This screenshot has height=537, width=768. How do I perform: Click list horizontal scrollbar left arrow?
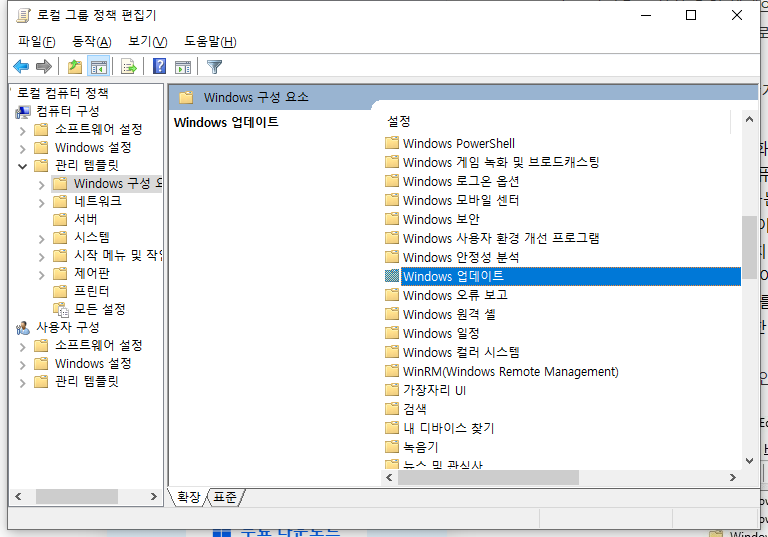click(389, 477)
